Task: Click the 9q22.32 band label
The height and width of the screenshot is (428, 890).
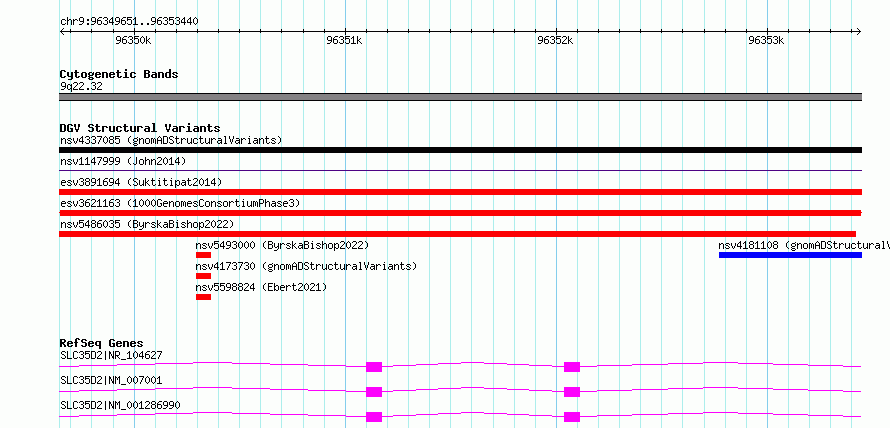Action: point(81,87)
